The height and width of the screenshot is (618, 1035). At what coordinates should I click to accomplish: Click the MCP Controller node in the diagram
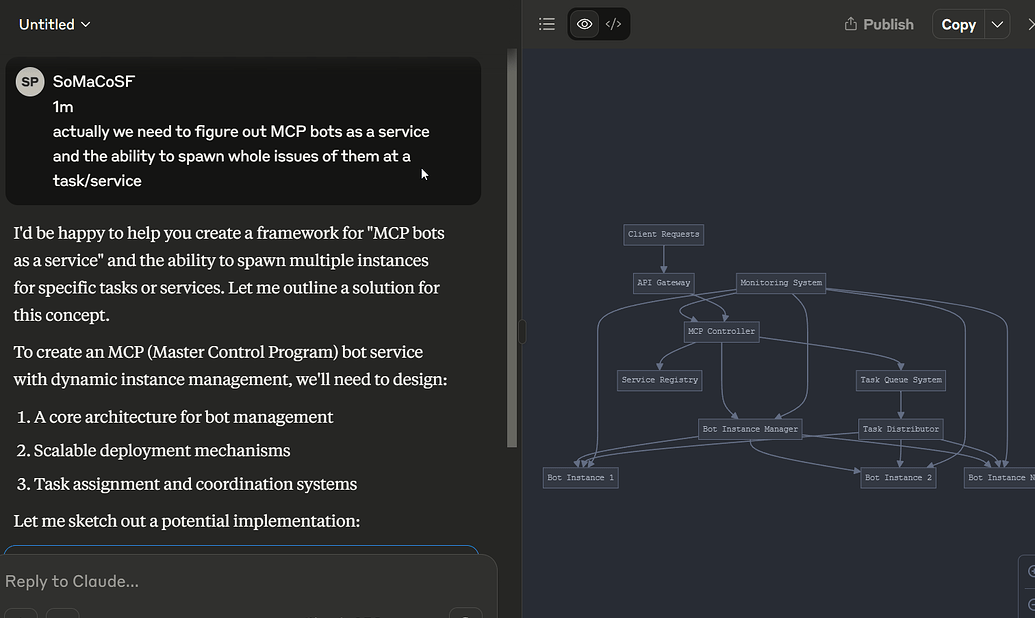[x=721, y=330]
